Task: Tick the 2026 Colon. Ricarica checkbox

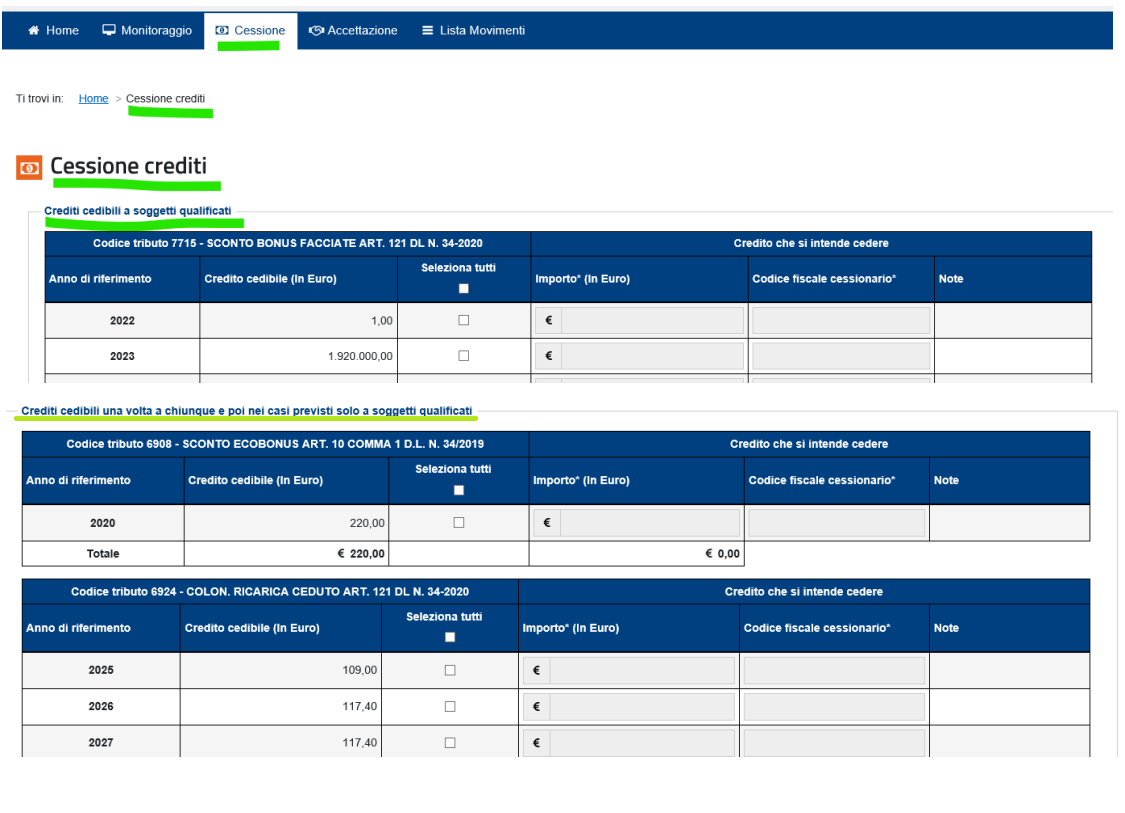Action: tap(450, 706)
